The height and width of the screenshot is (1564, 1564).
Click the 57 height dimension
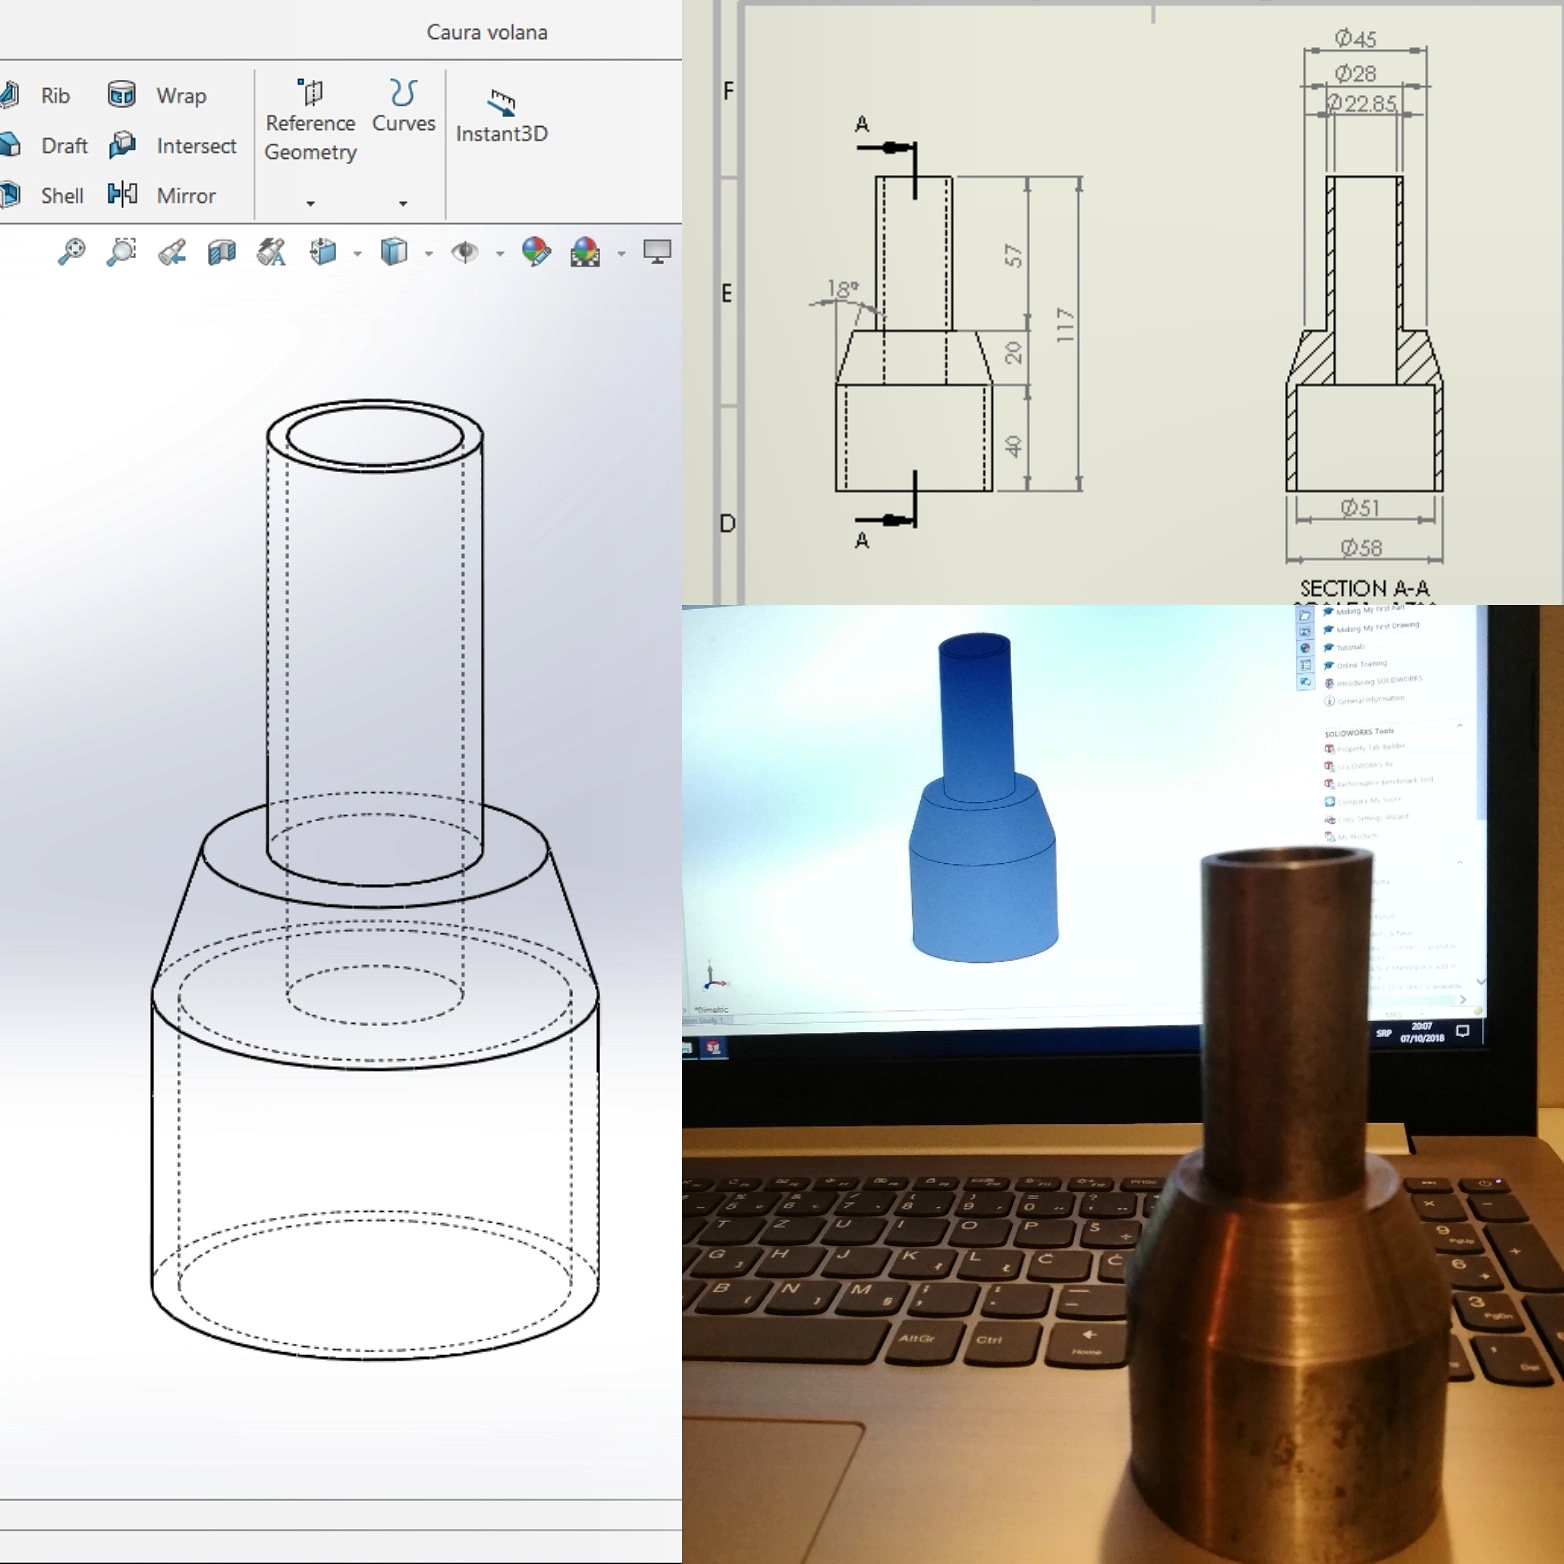pos(1014,256)
